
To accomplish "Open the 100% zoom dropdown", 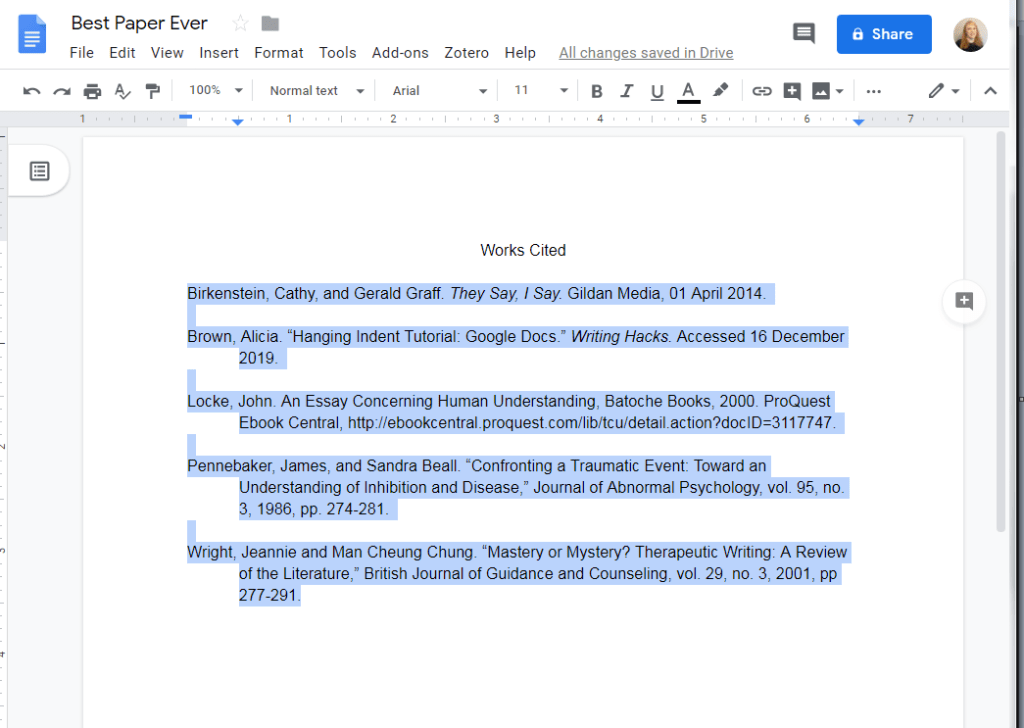I will [216, 91].
